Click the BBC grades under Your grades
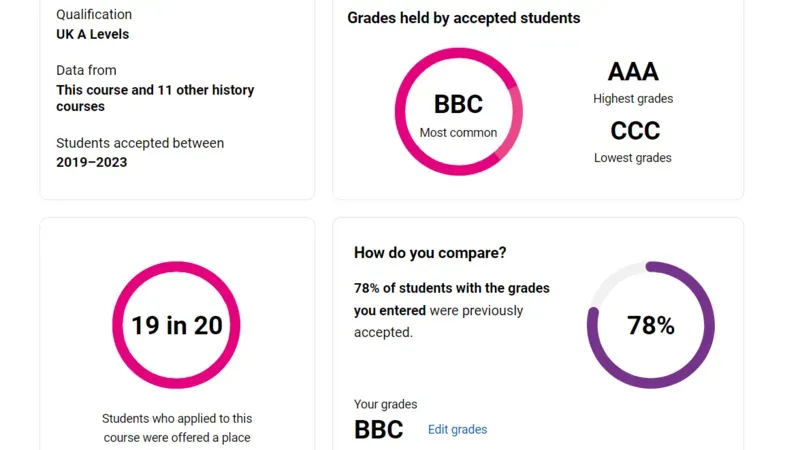 point(379,430)
